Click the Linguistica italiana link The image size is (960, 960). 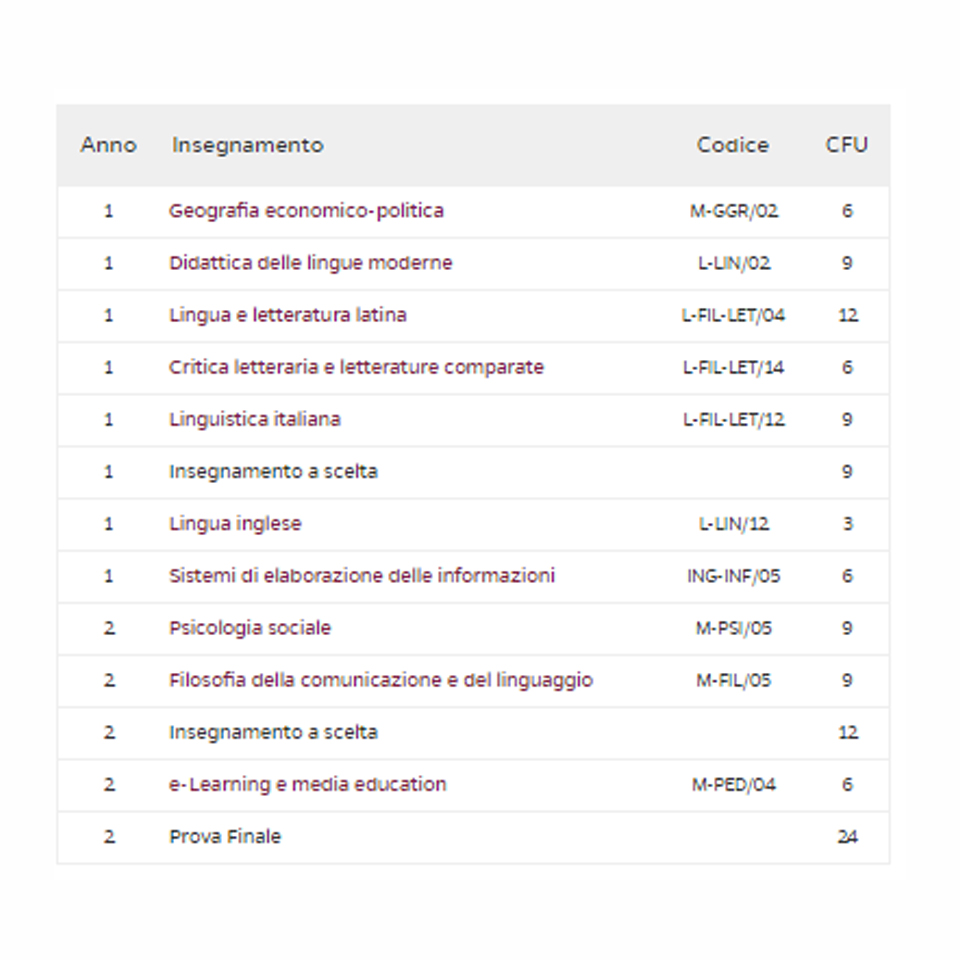click(x=255, y=419)
